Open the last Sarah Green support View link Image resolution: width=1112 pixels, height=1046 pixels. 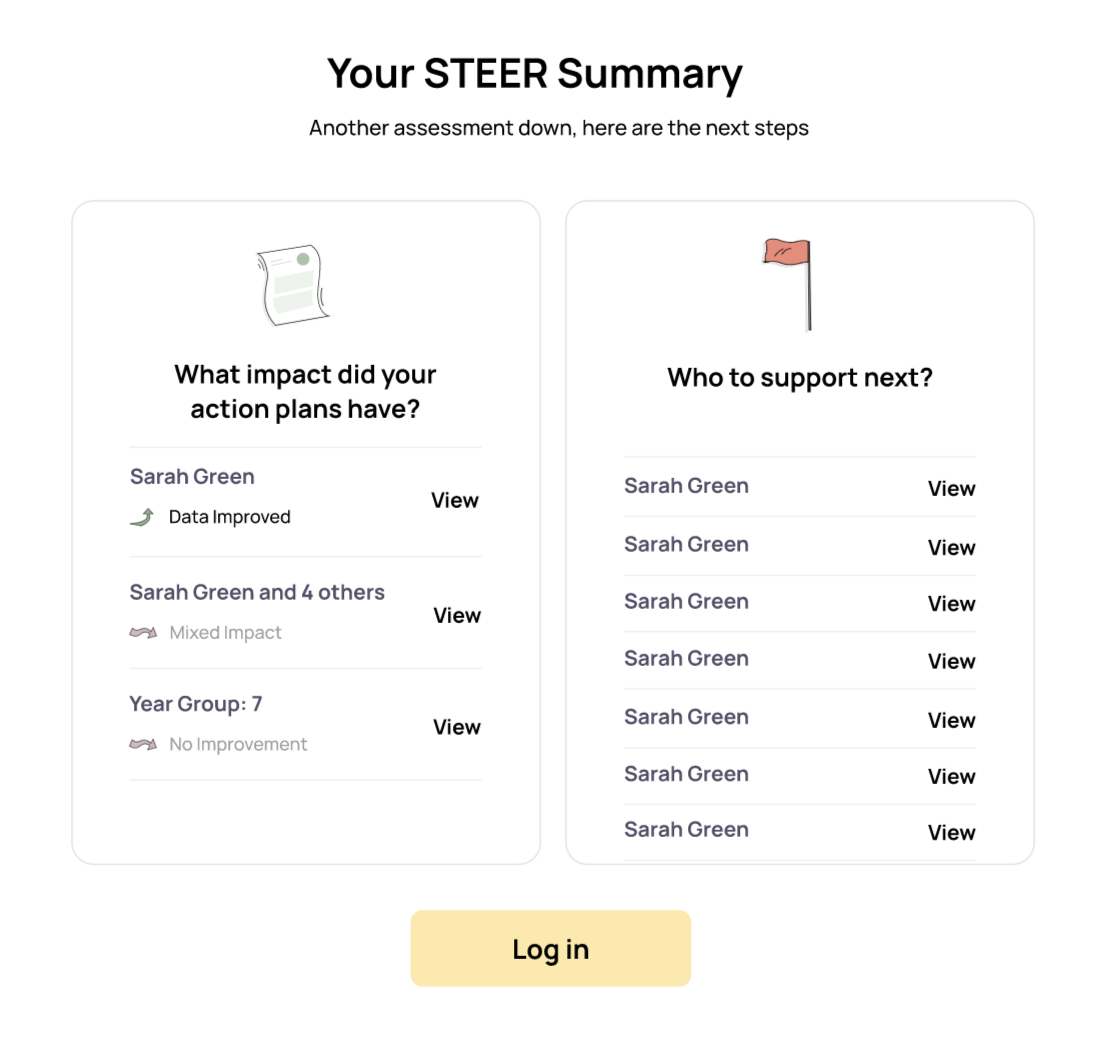(x=952, y=833)
